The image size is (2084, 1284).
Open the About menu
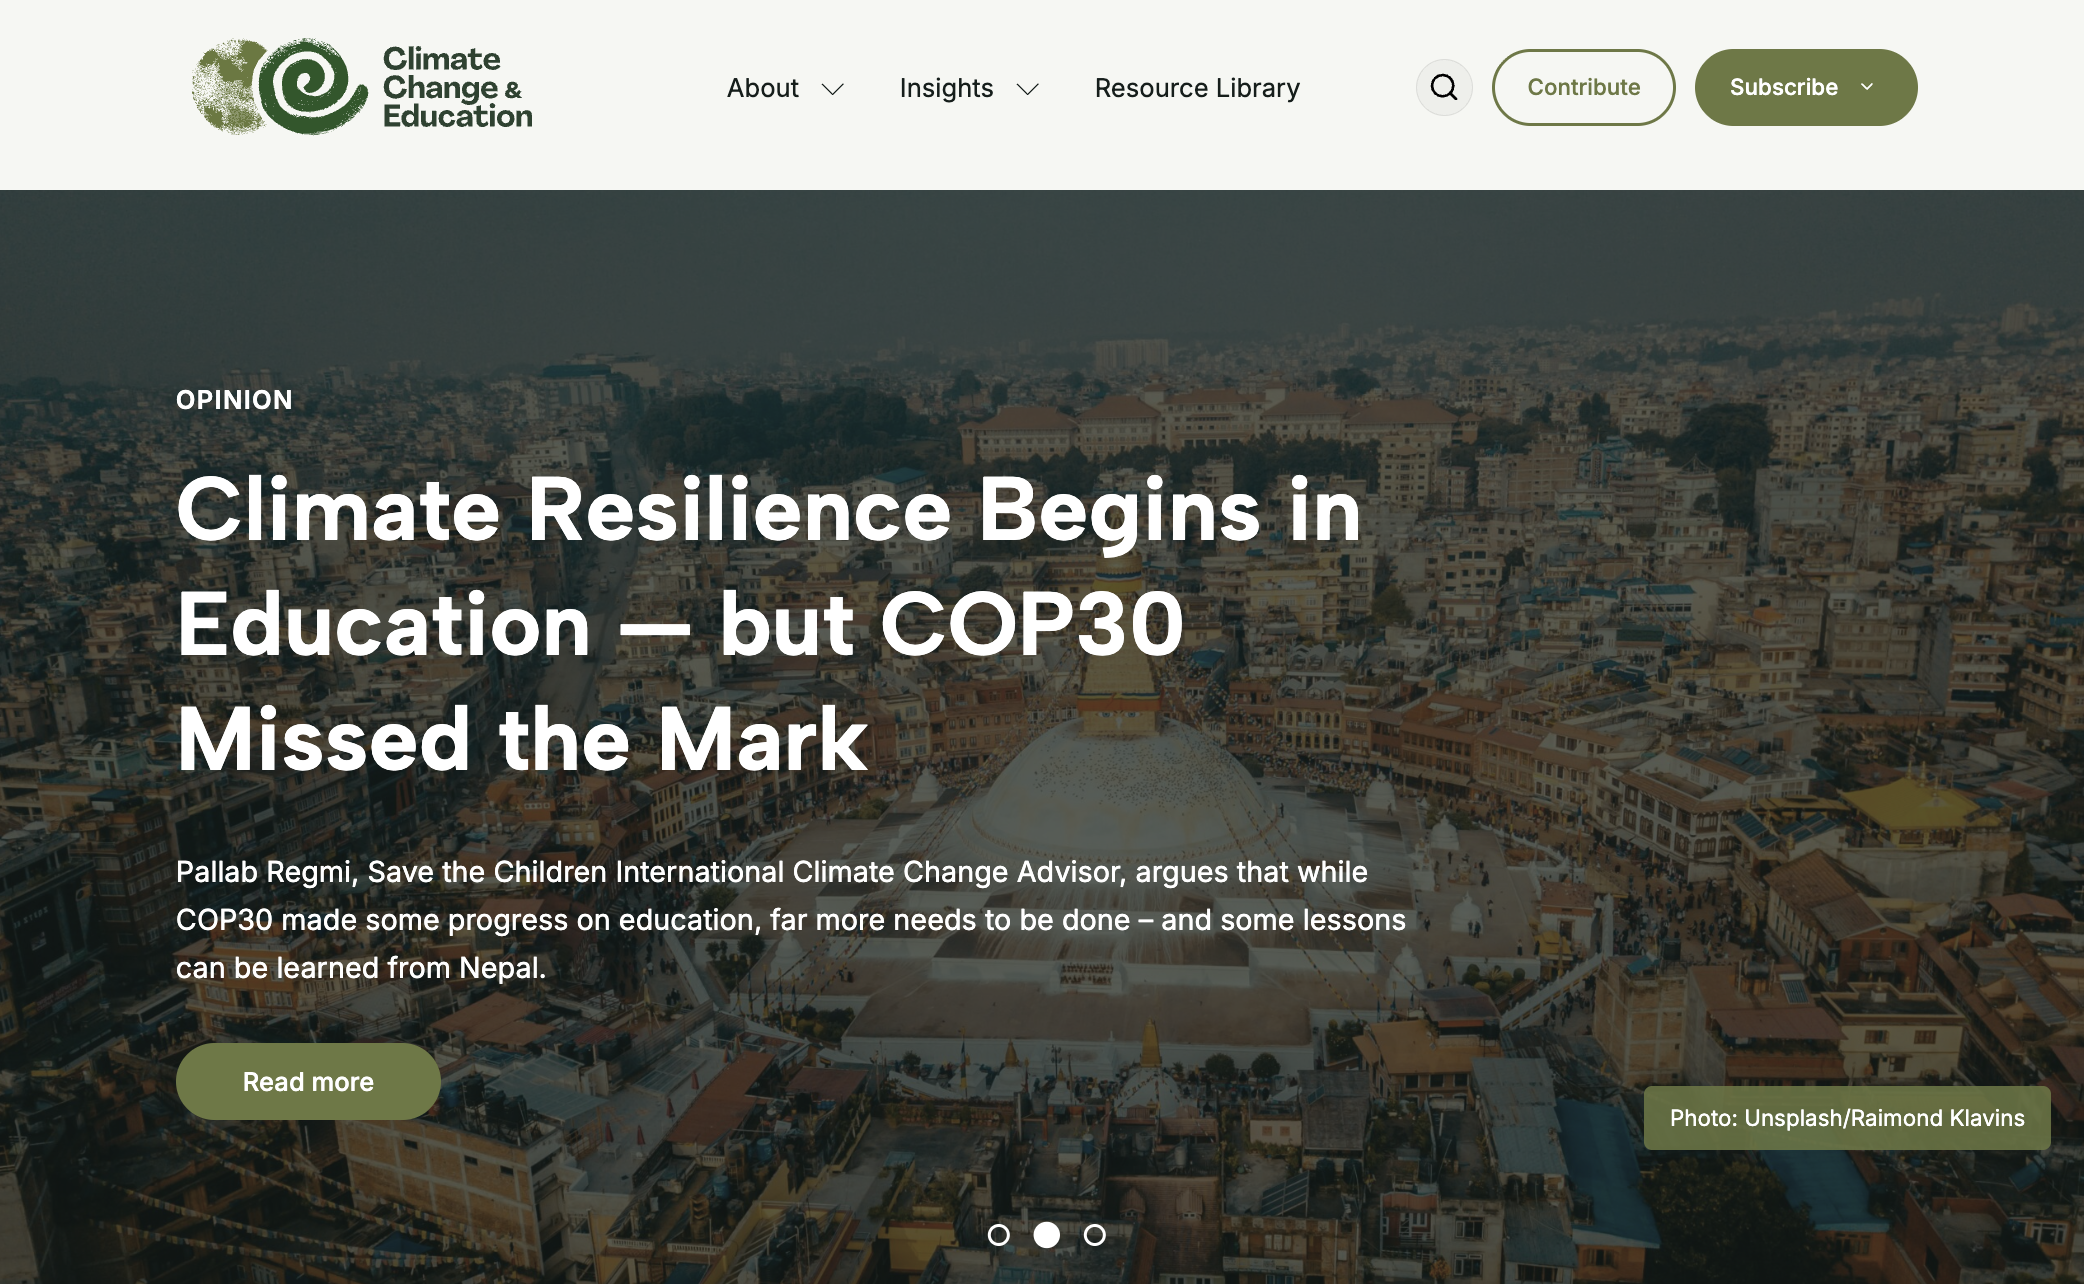click(x=762, y=88)
